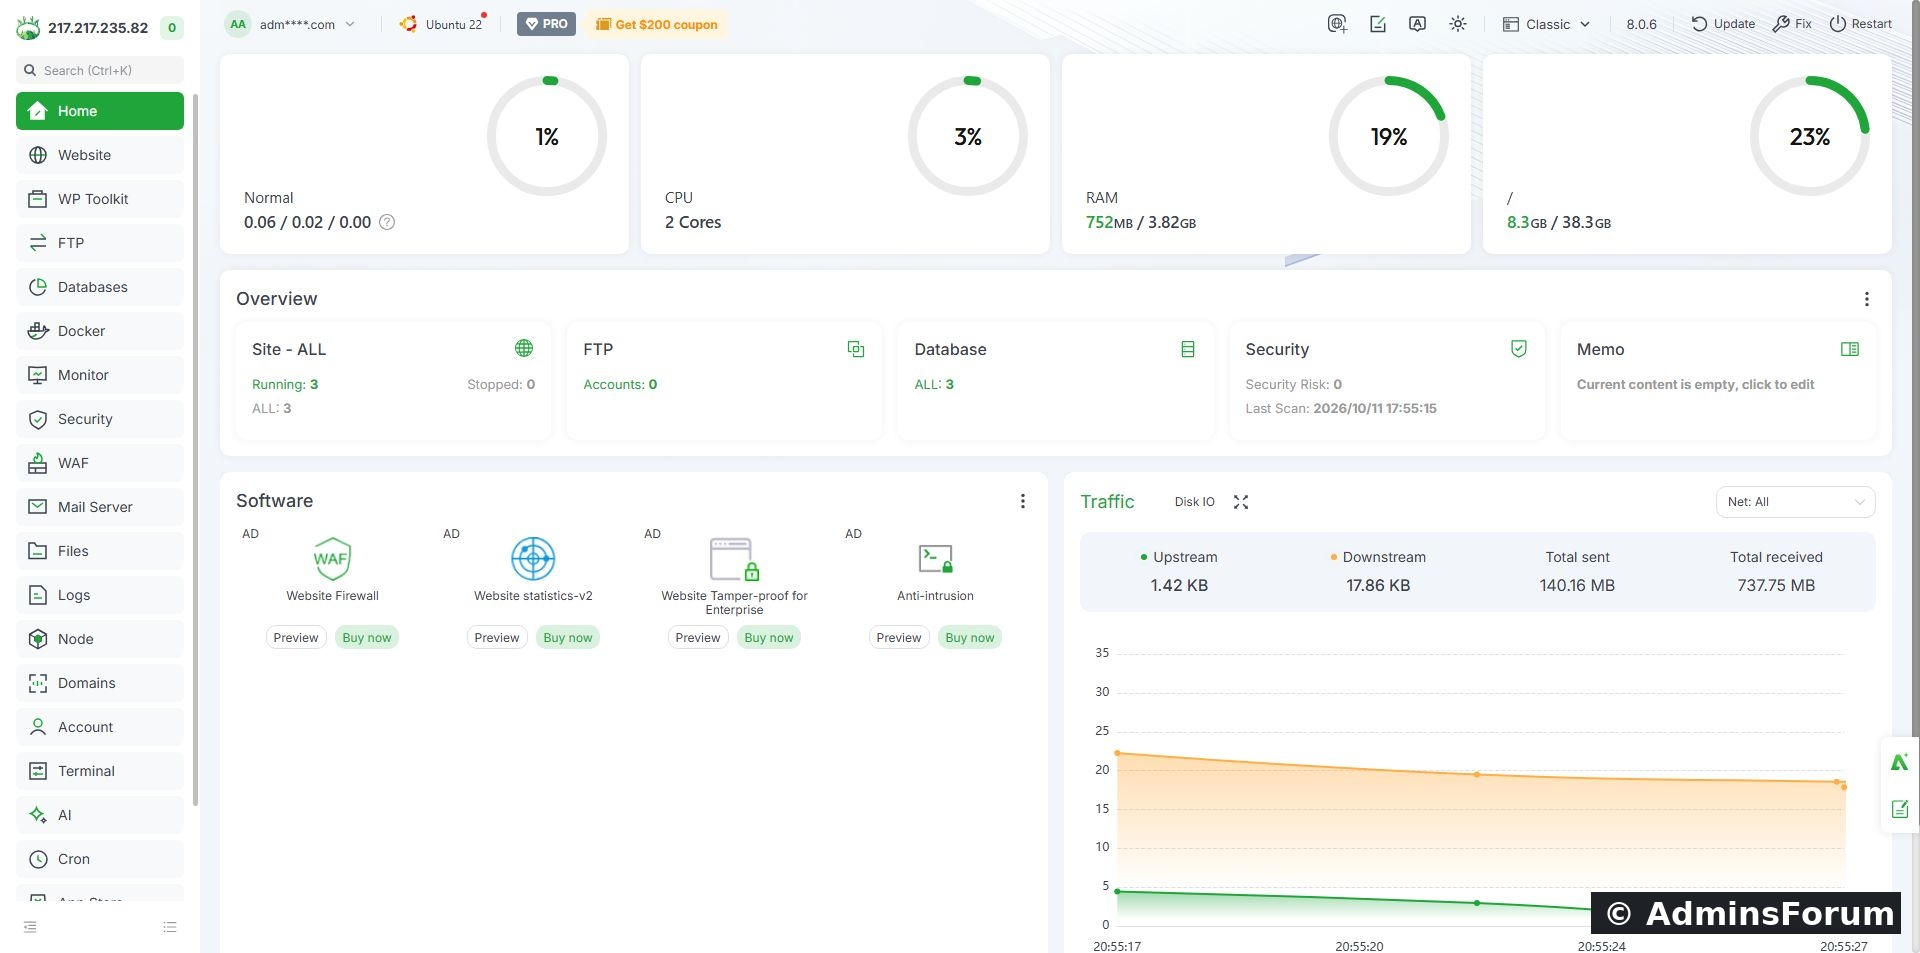This screenshot has height=953, width=1920.
Task: Click the Security shield sidebar icon
Action: tap(38, 419)
